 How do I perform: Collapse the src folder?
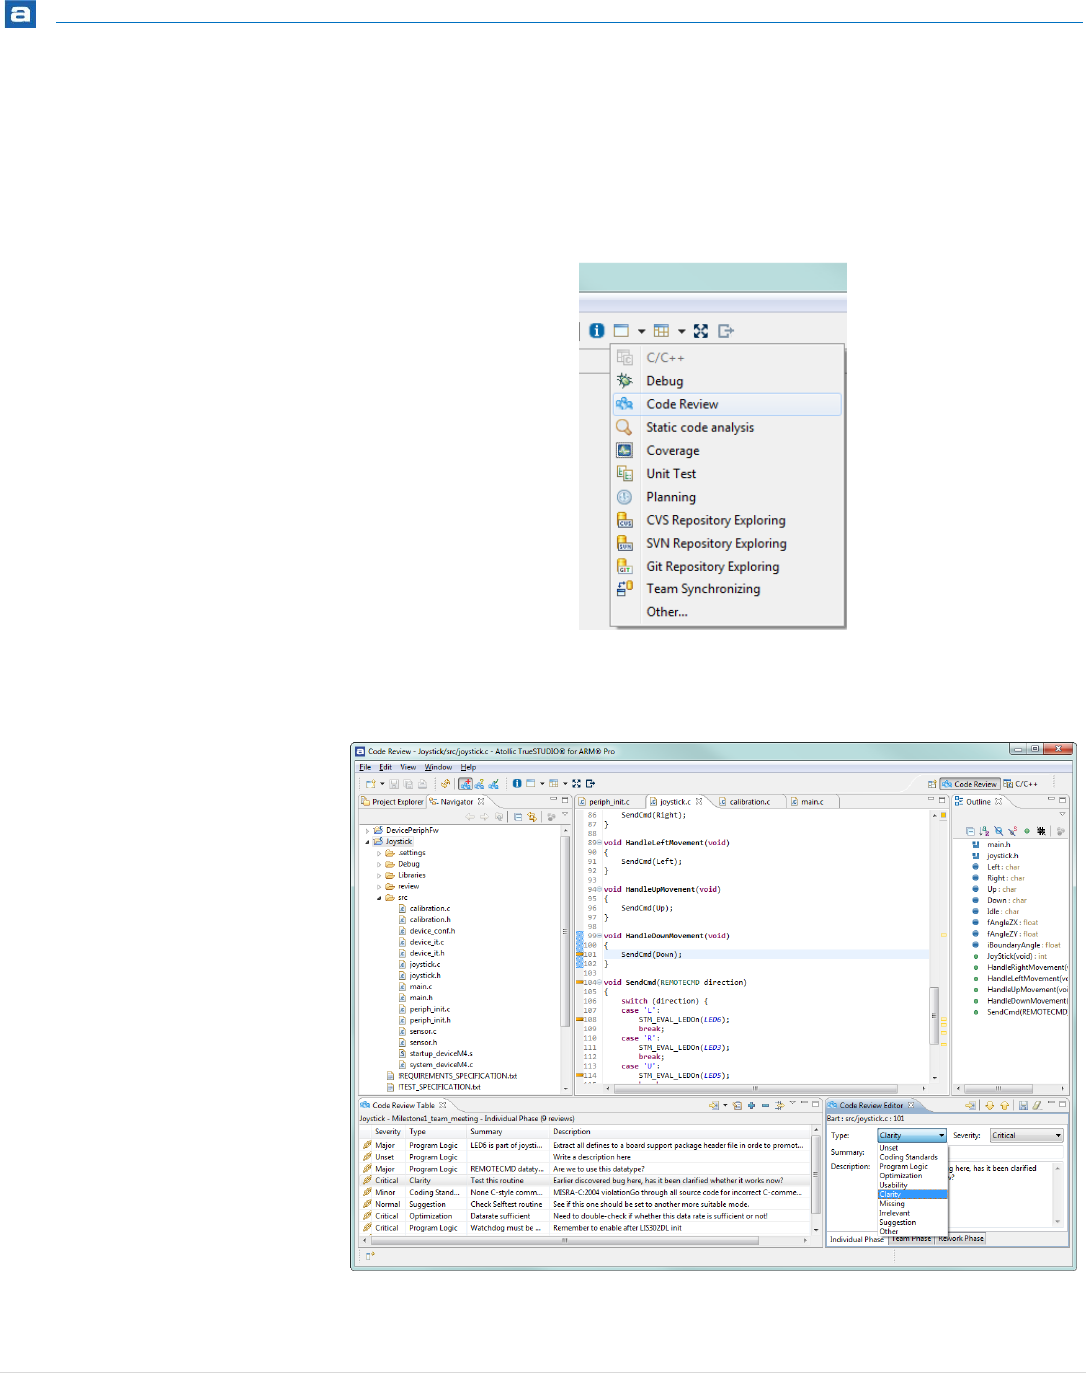tap(379, 897)
